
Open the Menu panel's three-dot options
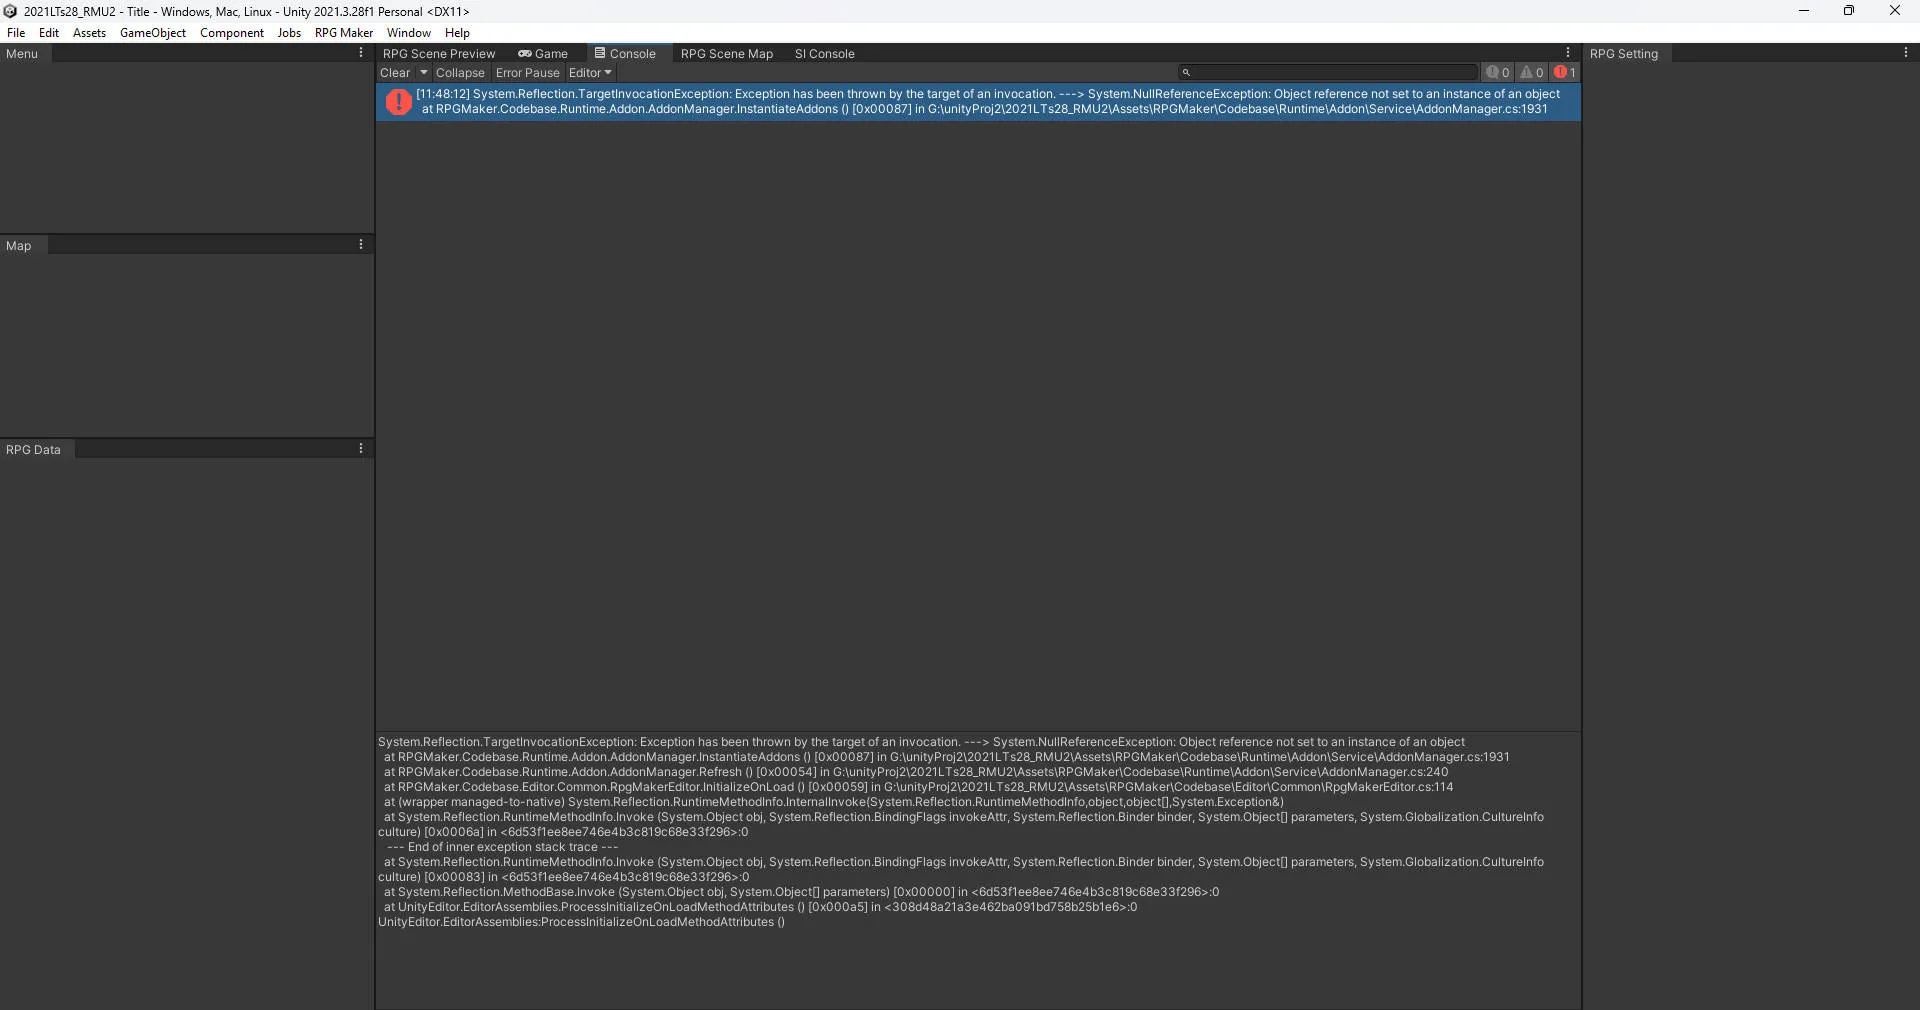(x=361, y=53)
